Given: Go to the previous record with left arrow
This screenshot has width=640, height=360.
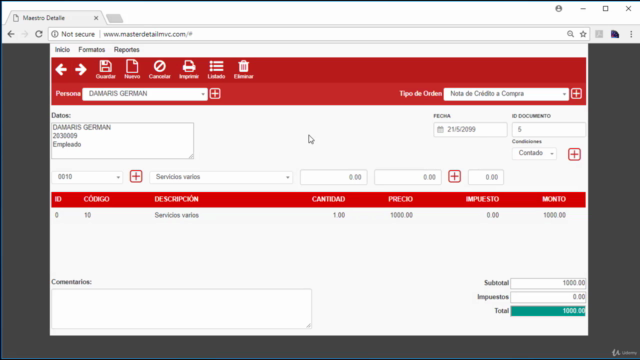Looking at the screenshot, I should pyautogui.click(x=61, y=69).
